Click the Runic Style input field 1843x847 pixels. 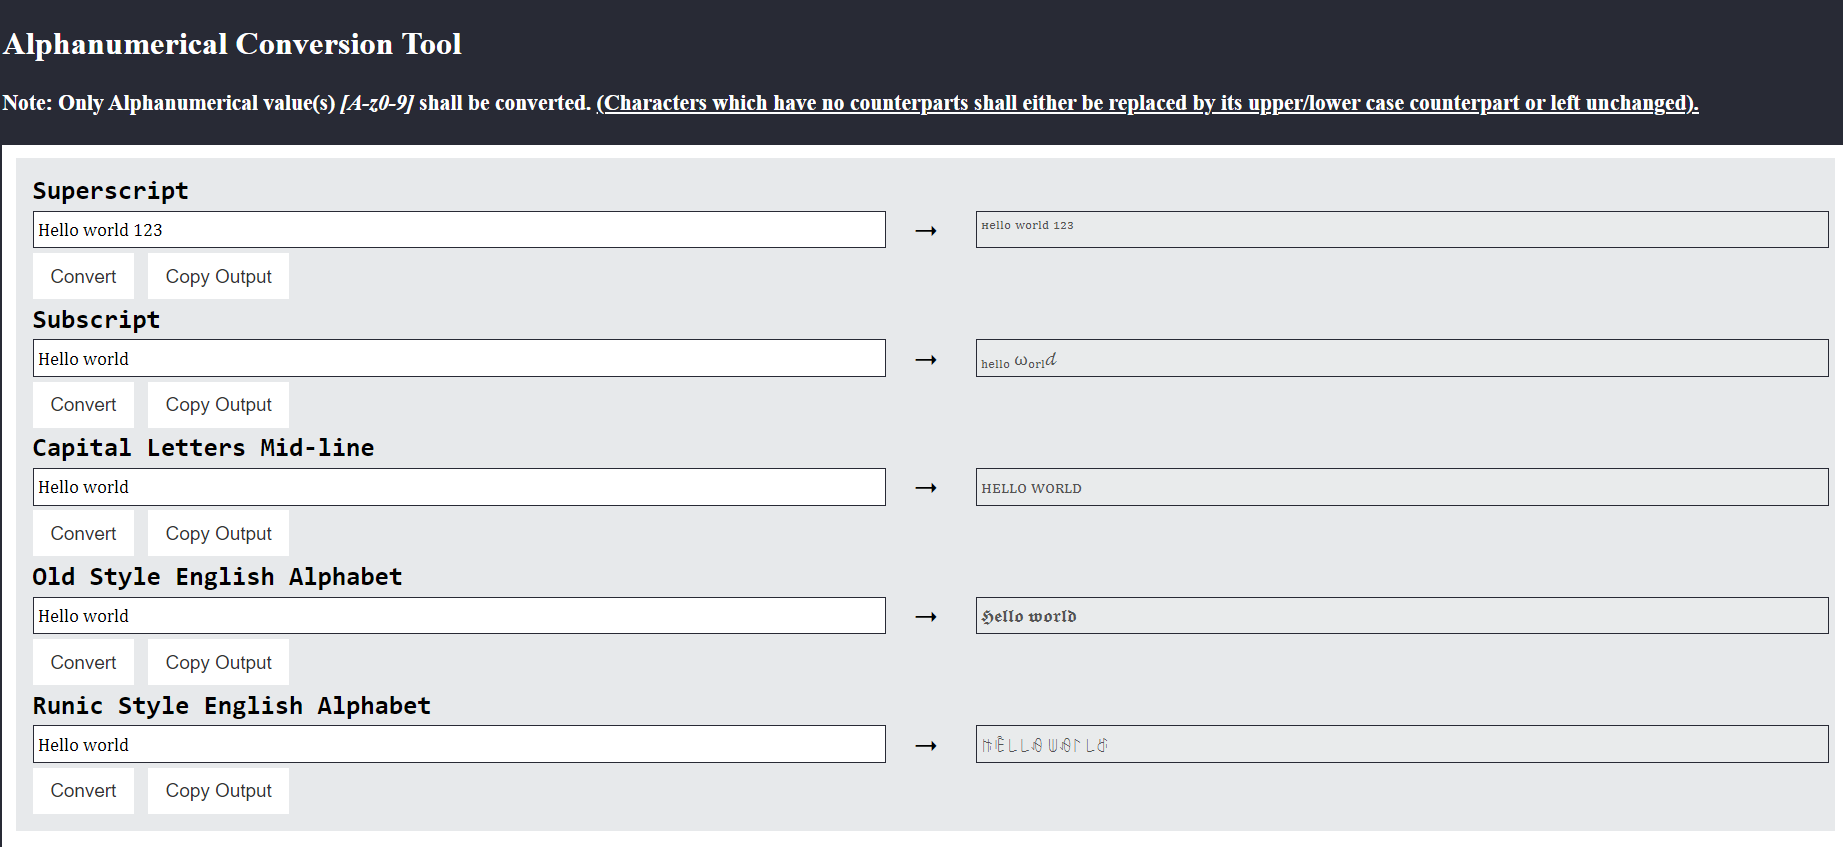459,744
